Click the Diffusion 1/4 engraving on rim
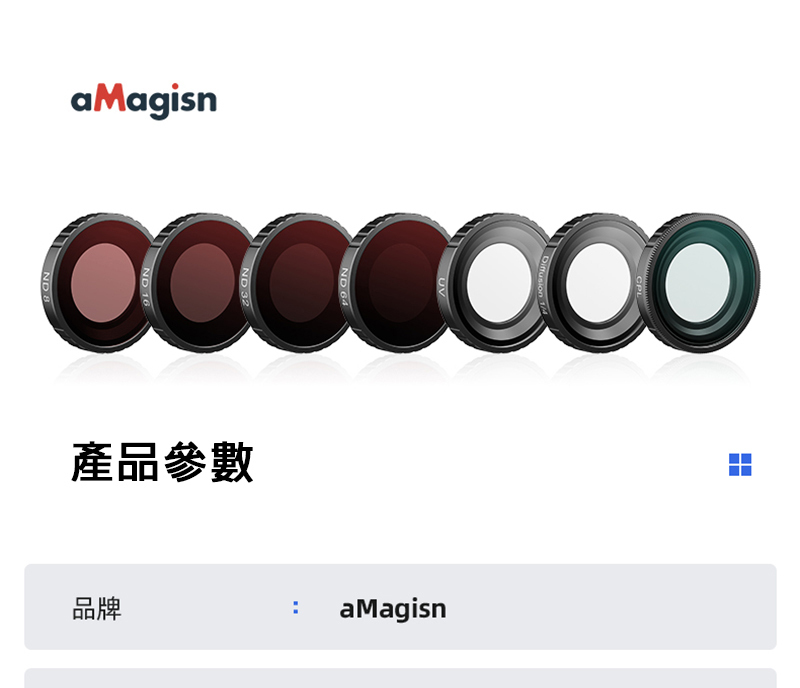Screen dimensions: 800x688 click(x=543, y=284)
